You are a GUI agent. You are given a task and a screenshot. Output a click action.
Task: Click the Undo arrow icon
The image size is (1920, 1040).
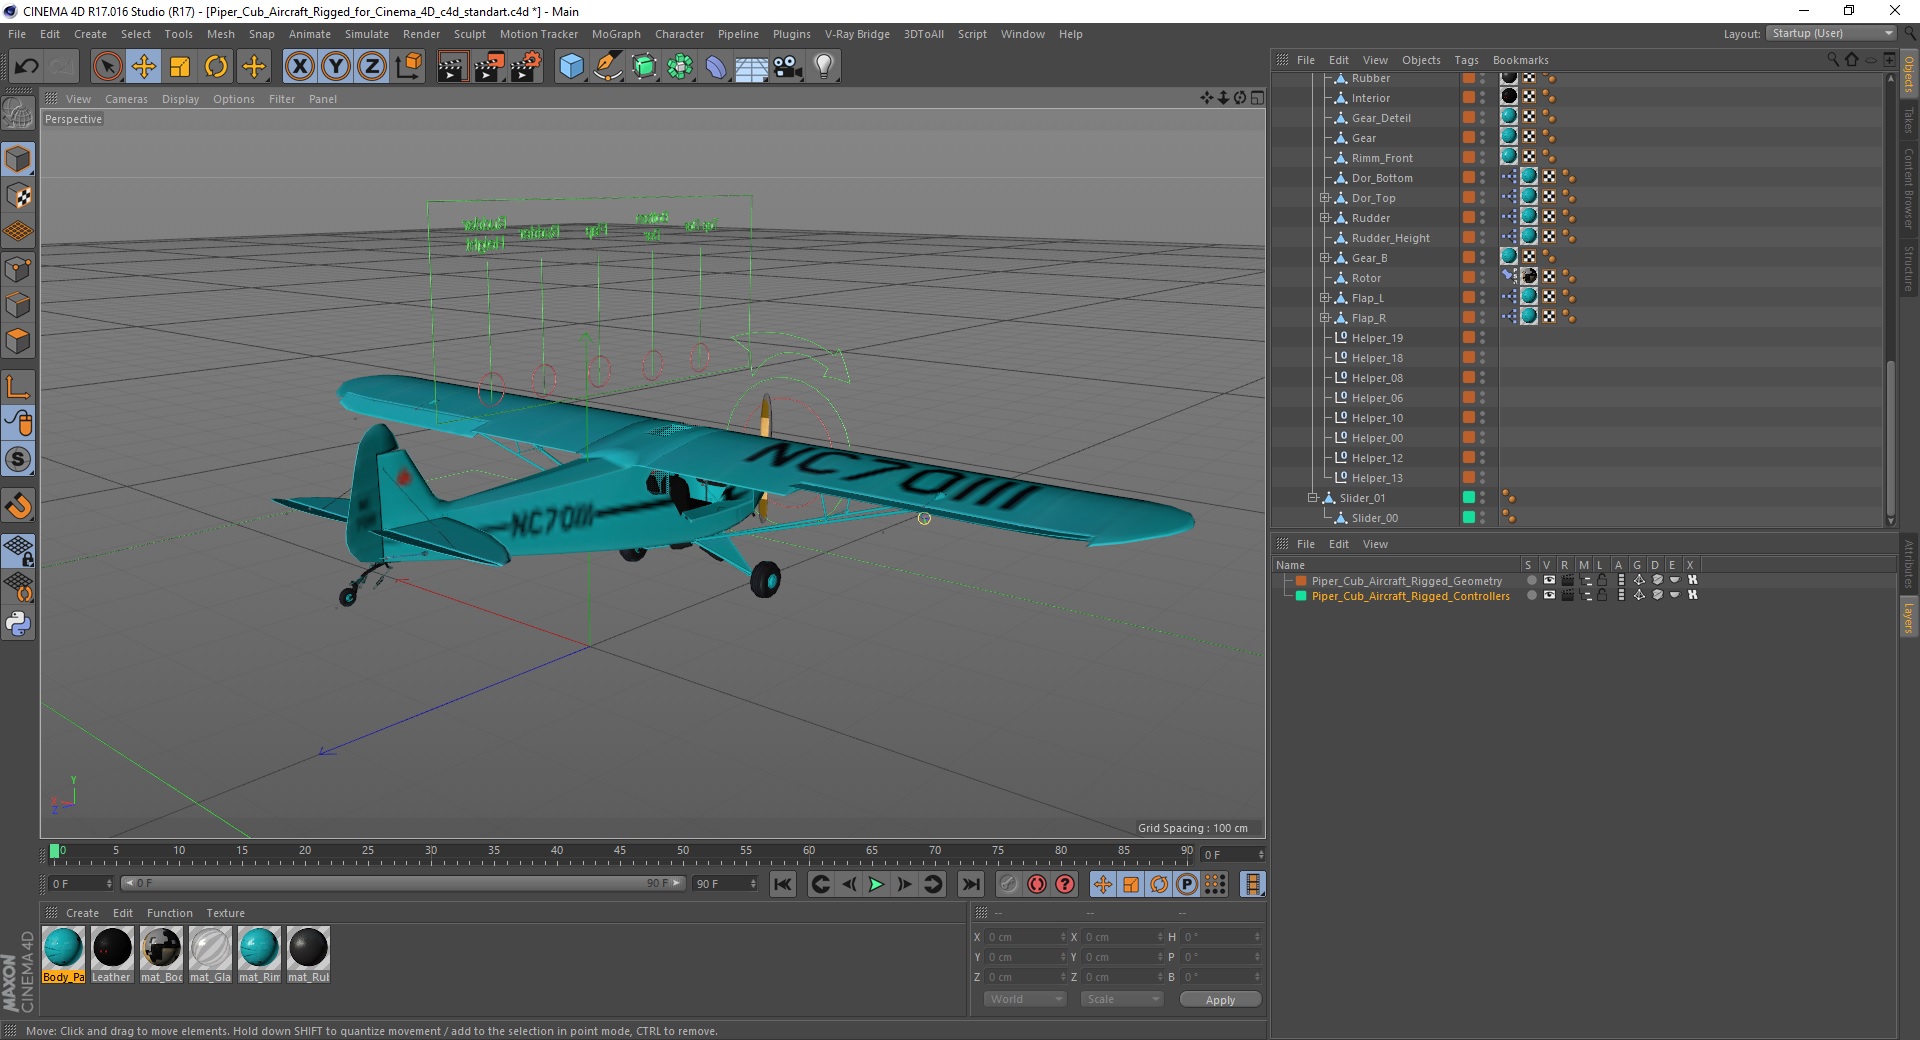click(27, 67)
